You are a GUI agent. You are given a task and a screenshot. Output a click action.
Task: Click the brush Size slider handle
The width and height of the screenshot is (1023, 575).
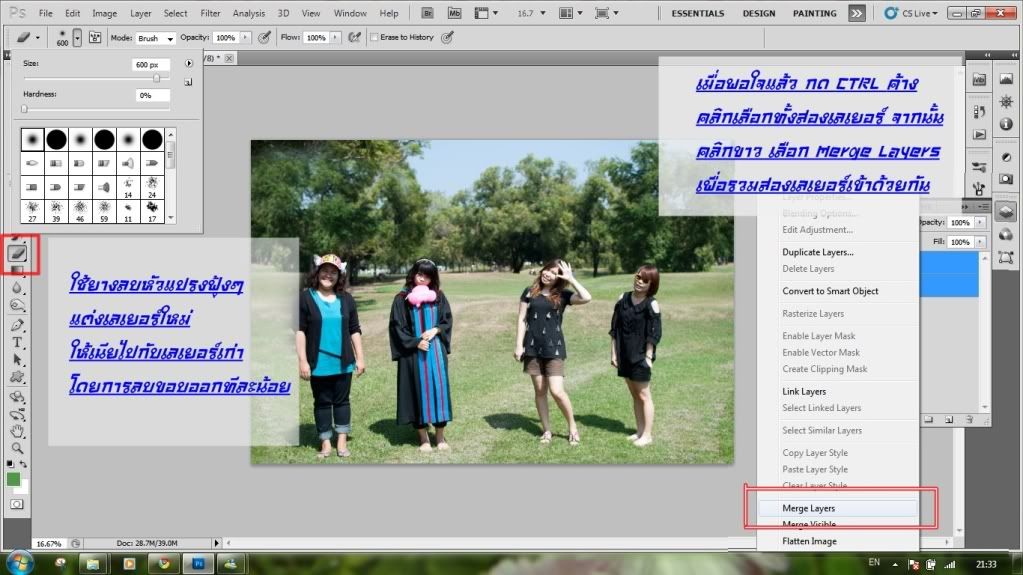click(x=157, y=78)
